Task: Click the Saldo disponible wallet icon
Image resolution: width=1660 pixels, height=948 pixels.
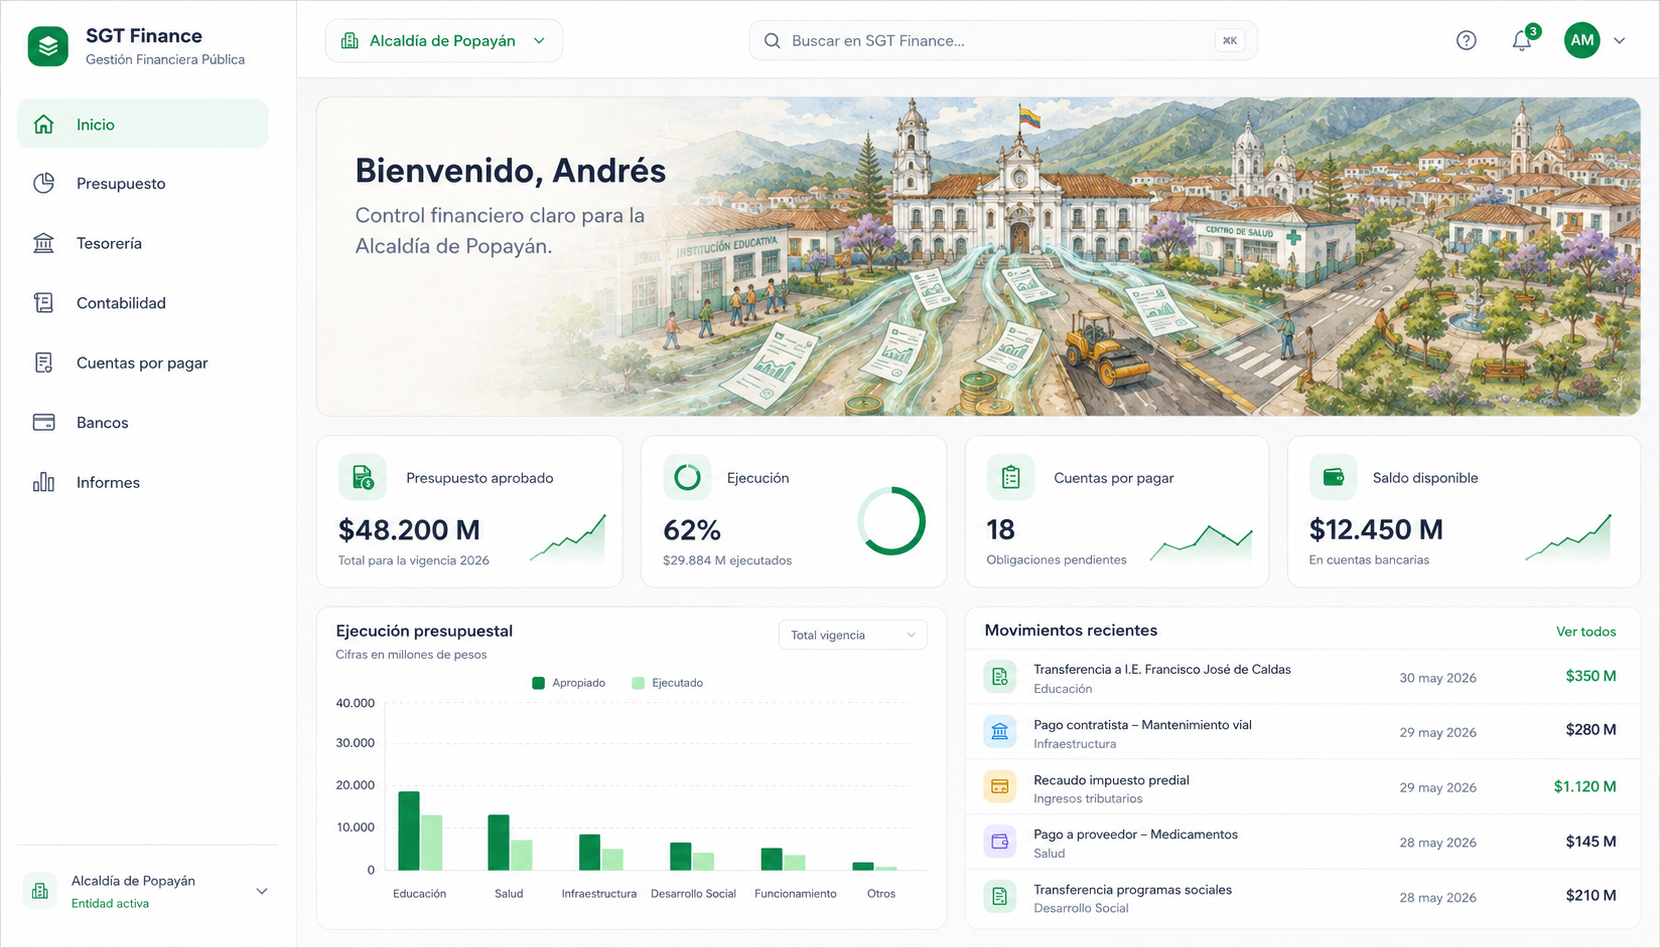Action: coord(1333,478)
